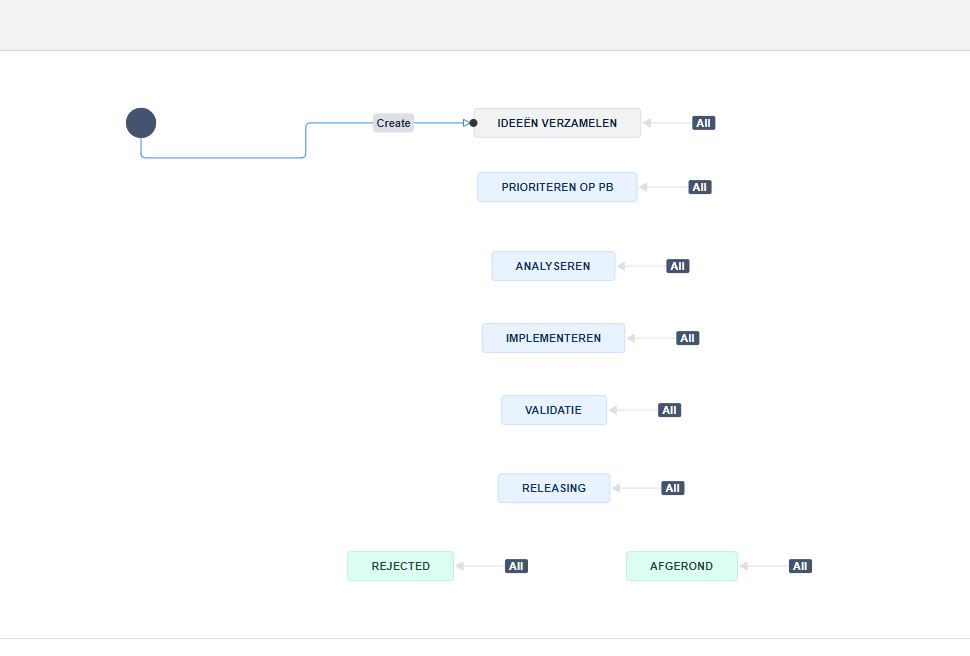Click the All badge next to PRIORITEREN OP PB
970x656 pixels.
click(698, 187)
